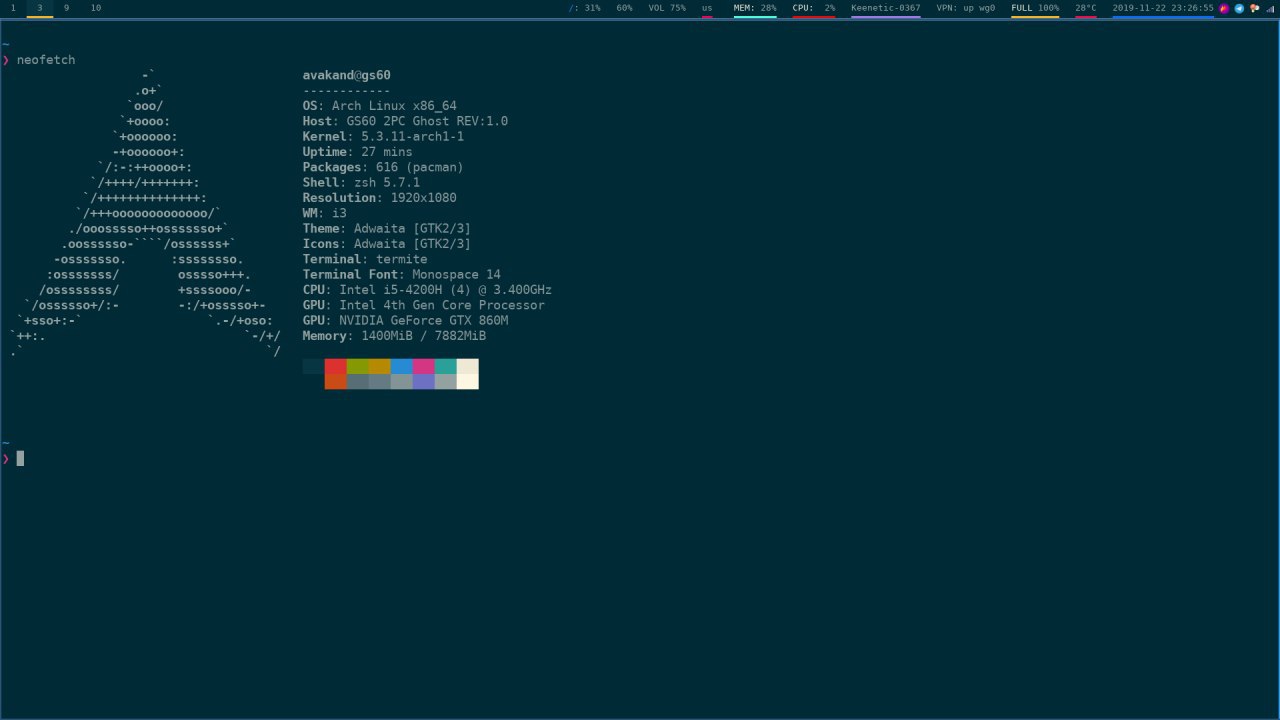This screenshot has width=1280, height=720.
Task: Click the MEM 28% status block
Action: pos(755,8)
